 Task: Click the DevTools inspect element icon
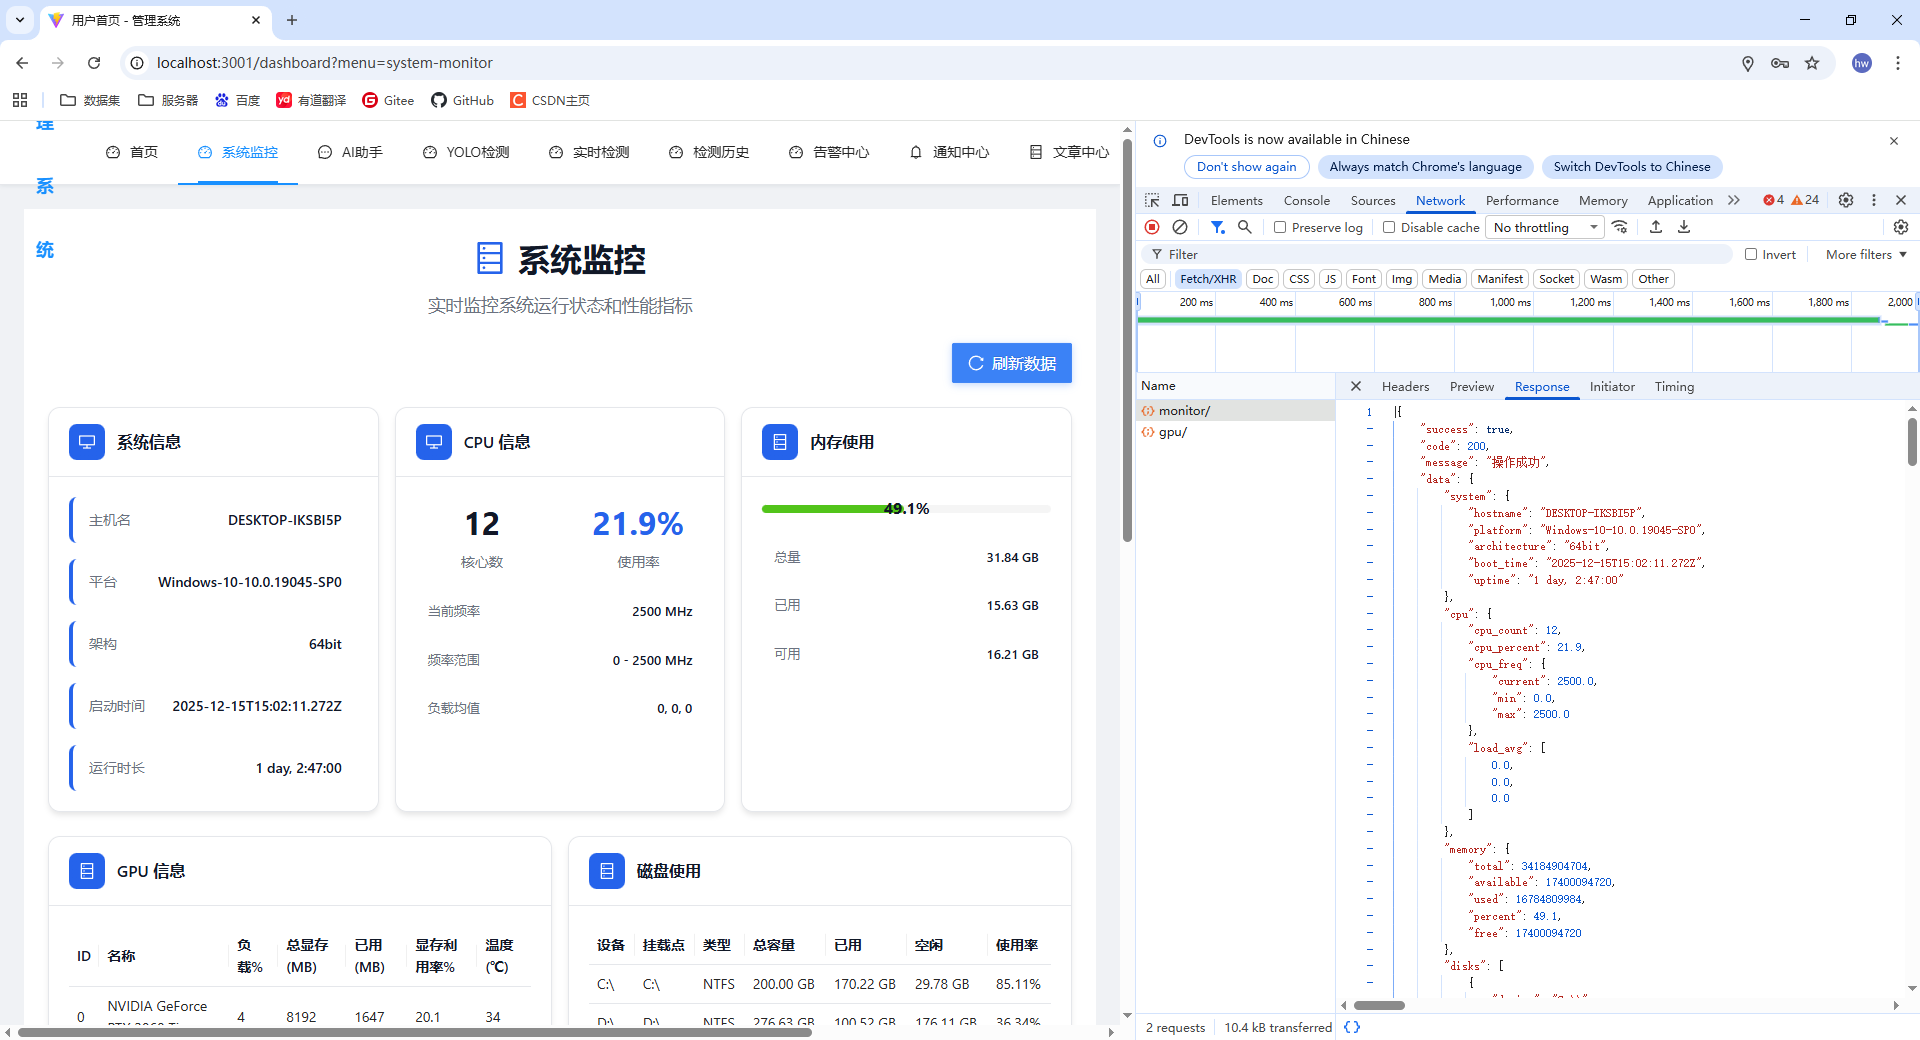pos(1152,200)
